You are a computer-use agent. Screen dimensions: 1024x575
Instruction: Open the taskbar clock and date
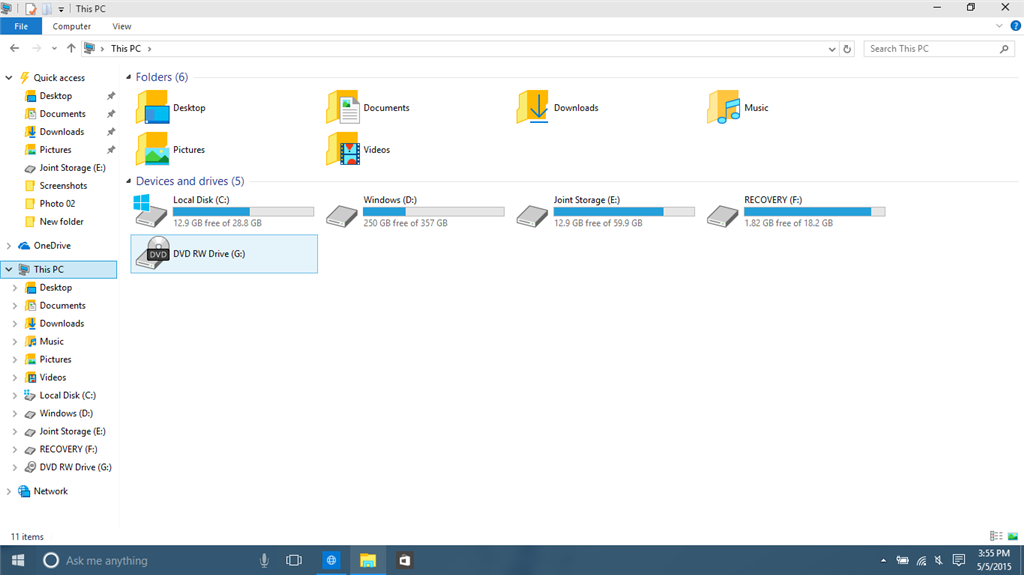(994, 560)
